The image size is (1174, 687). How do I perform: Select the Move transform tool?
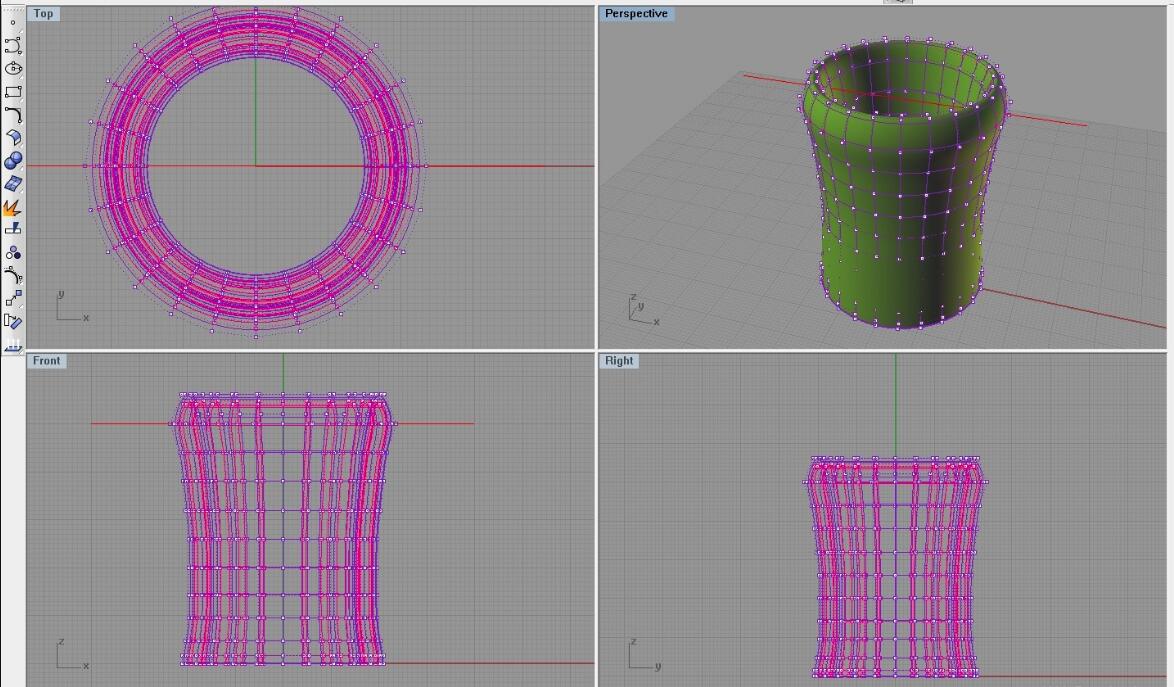point(13,298)
